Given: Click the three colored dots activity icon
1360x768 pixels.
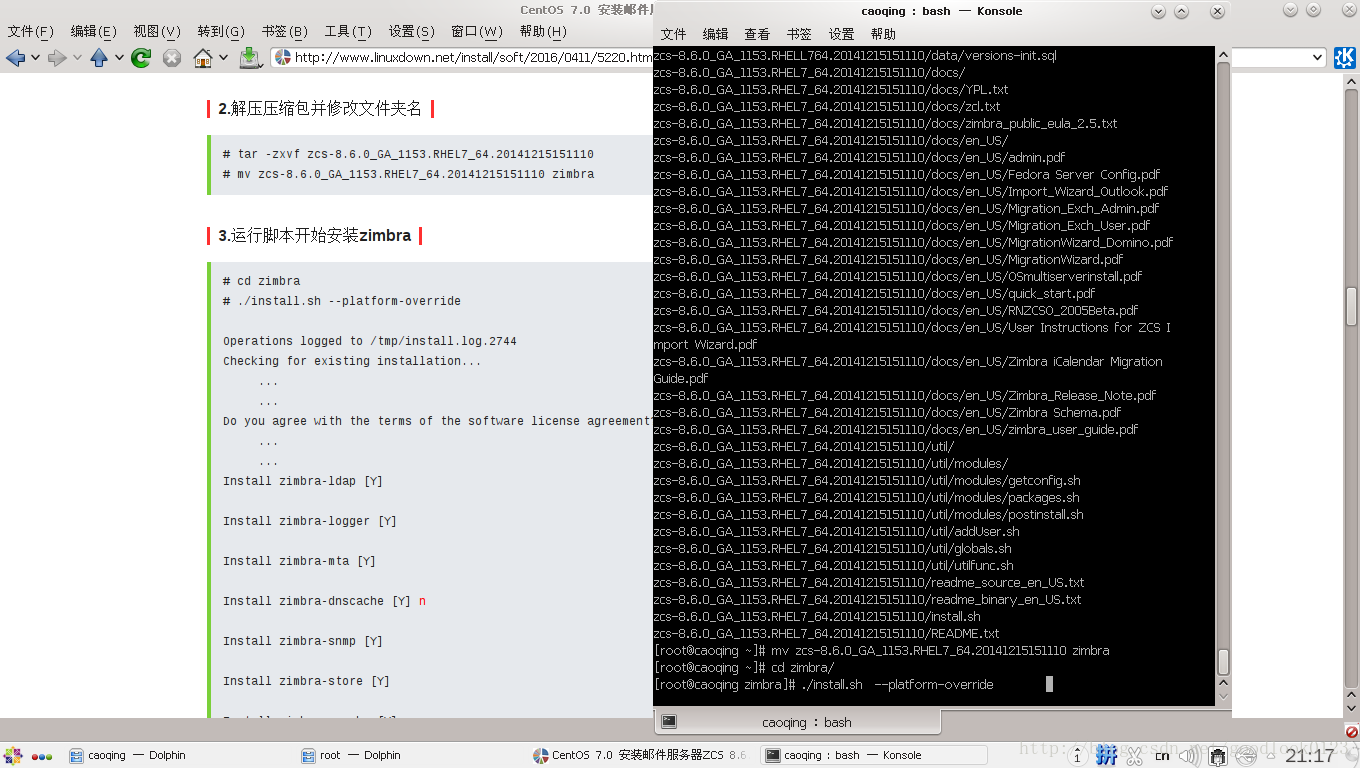Looking at the screenshot, I should pyautogui.click(x=42, y=756).
